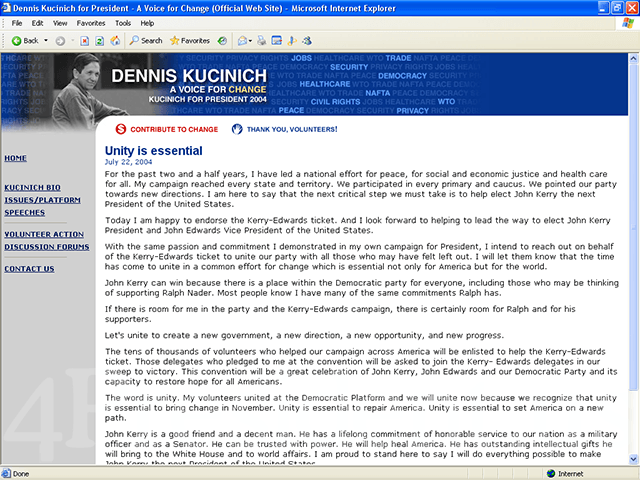Click the Messenger icon in toolbar
This screenshot has width=640, height=480.
click(307, 41)
